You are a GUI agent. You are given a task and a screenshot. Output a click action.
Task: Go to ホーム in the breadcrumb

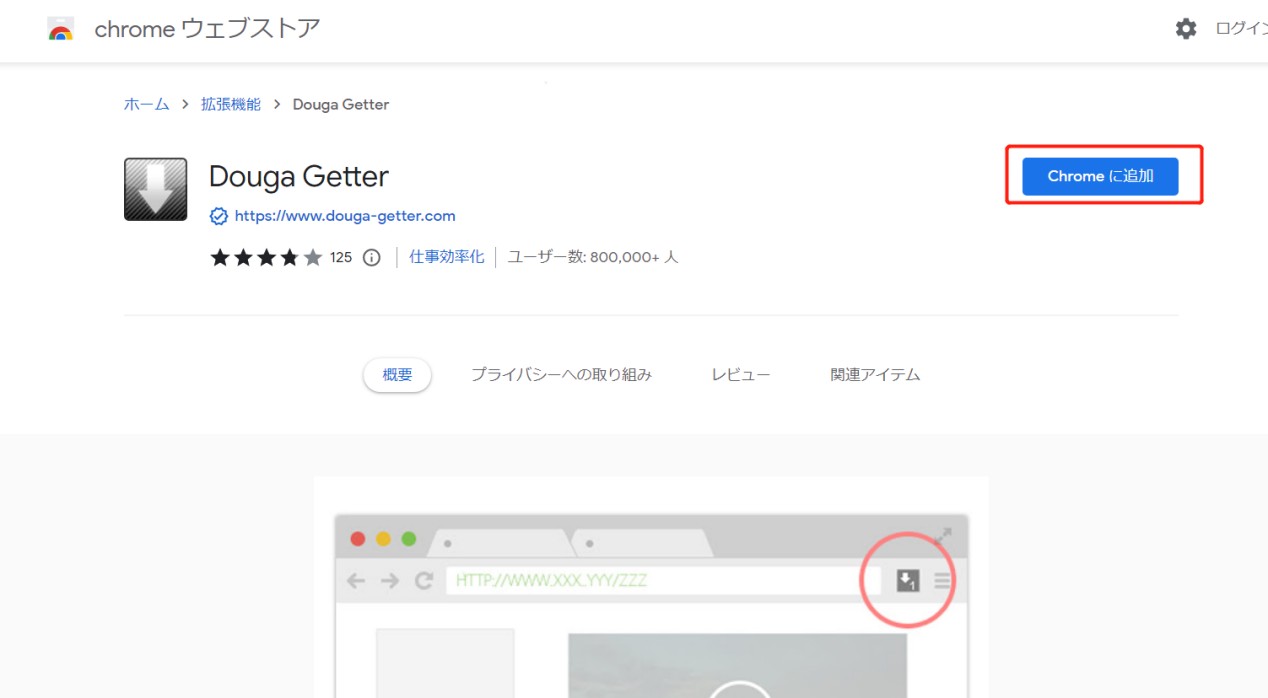coord(146,104)
